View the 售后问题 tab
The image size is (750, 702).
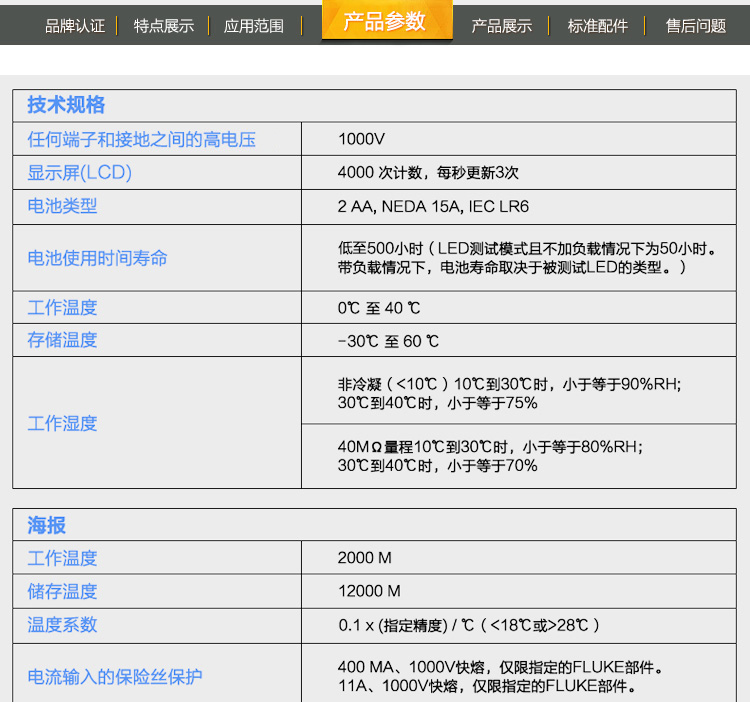click(696, 26)
